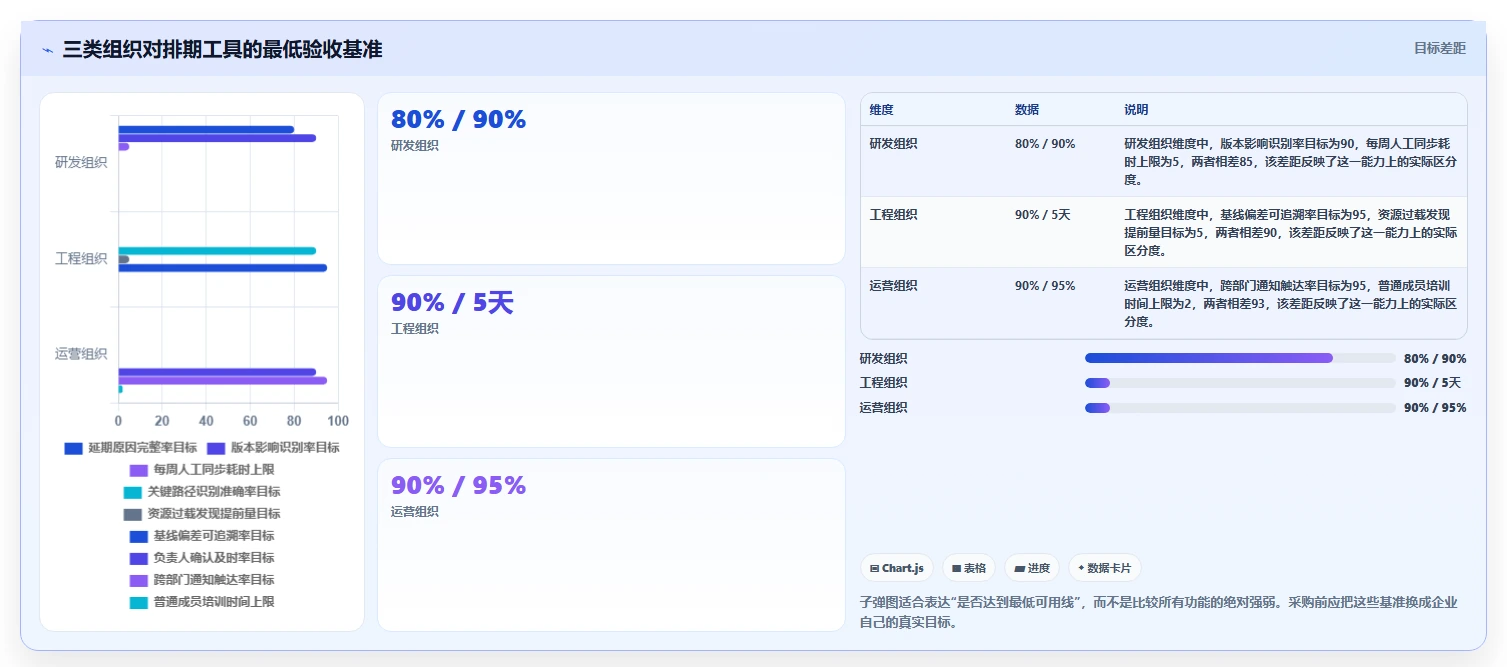Click the 表格 chip

[x=969, y=568]
